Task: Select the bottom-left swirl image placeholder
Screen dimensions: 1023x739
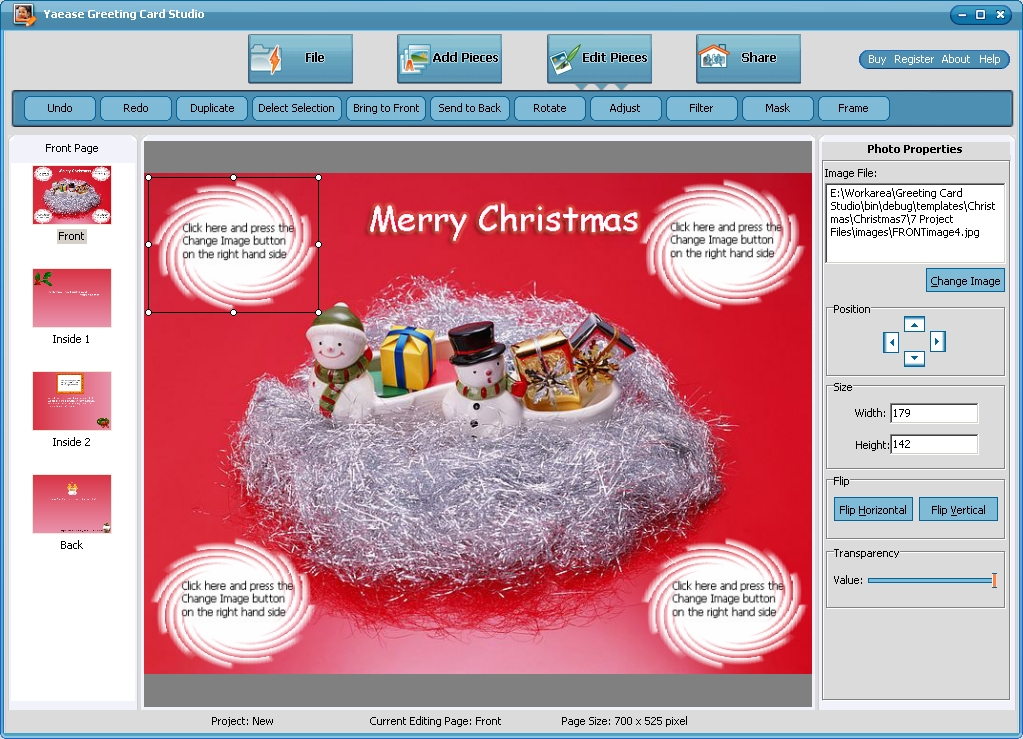Action: (x=233, y=601)
